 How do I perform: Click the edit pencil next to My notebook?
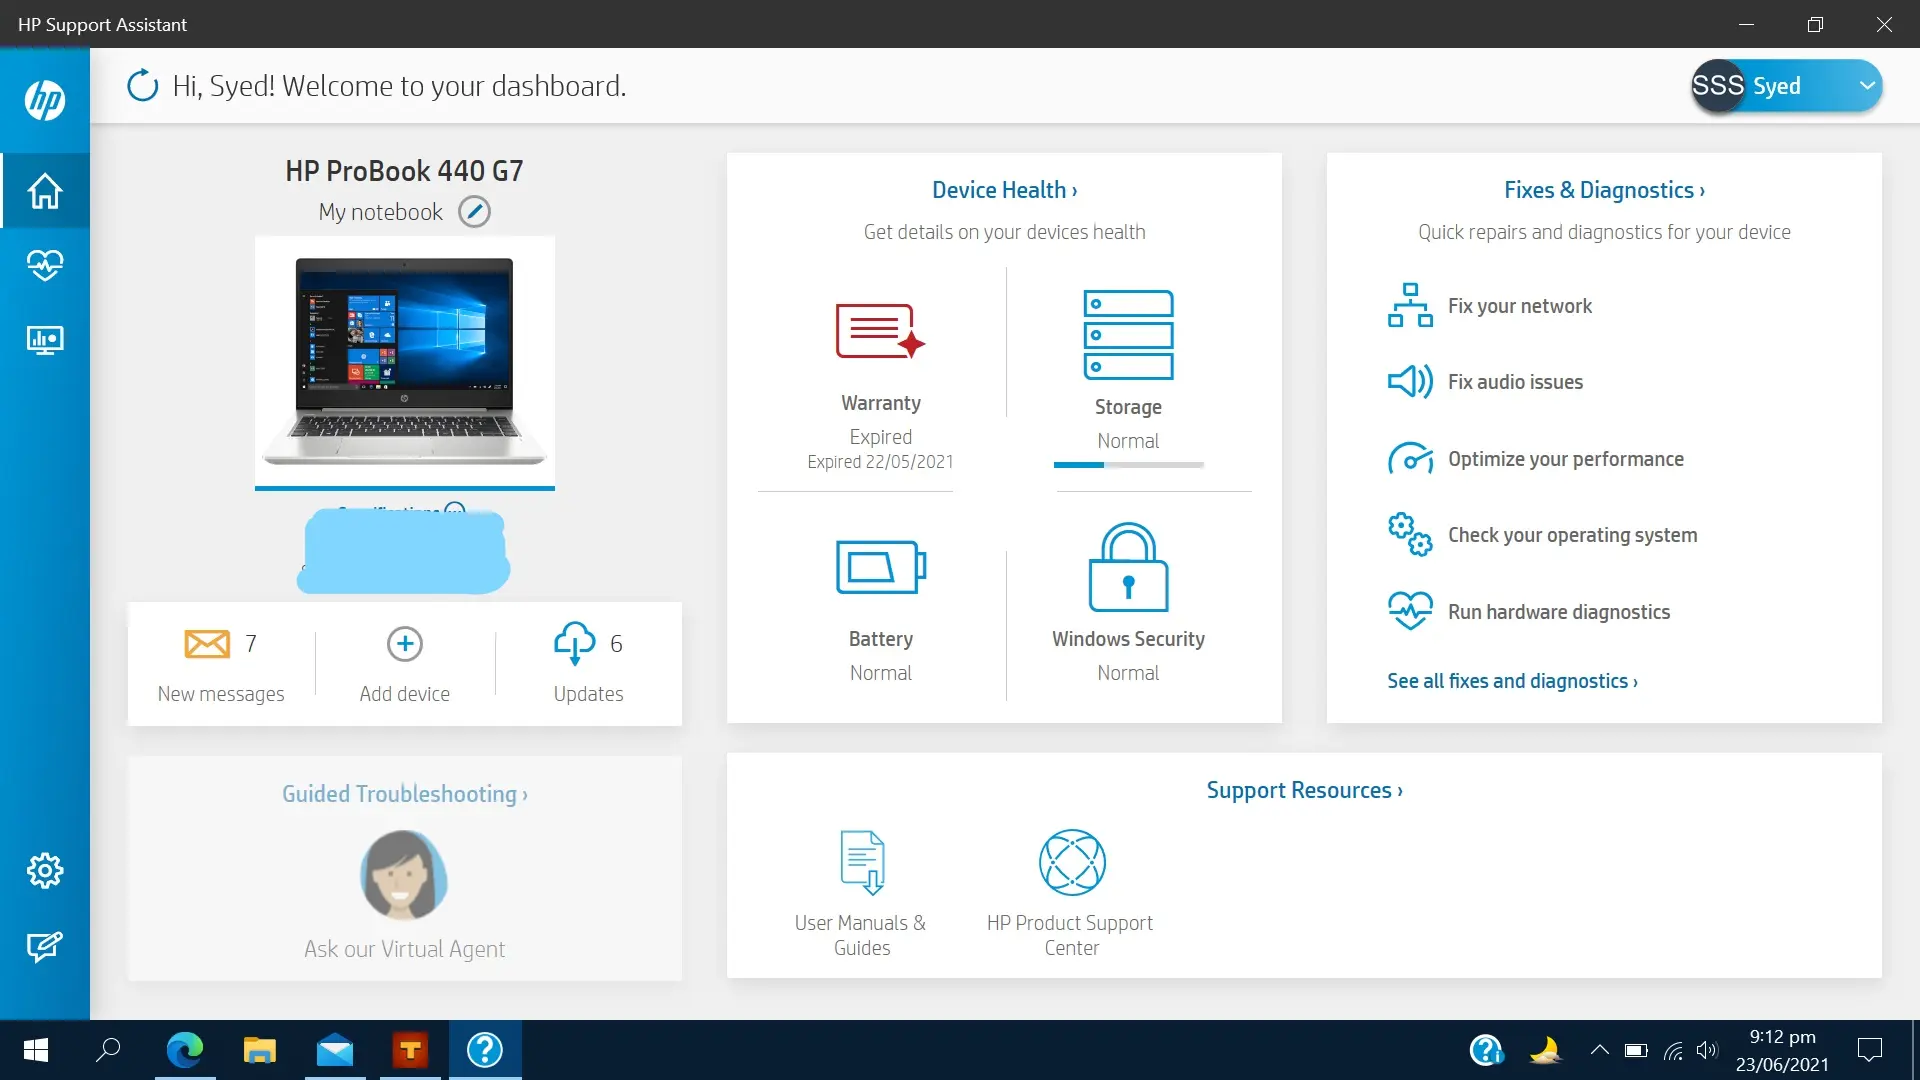point(475,211)
